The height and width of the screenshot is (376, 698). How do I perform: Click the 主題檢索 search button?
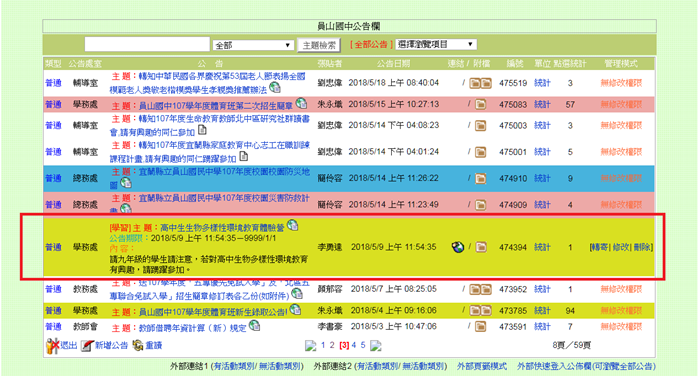(319, 45)
